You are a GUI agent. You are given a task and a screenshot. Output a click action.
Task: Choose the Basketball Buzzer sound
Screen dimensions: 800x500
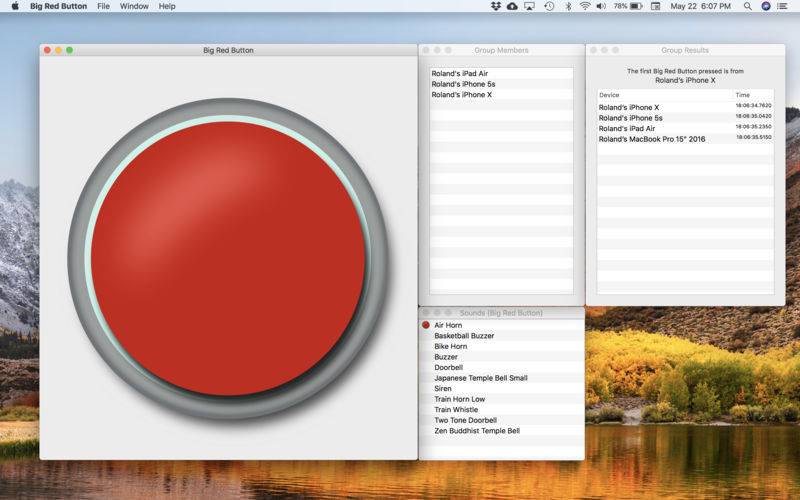coord(502,336)
